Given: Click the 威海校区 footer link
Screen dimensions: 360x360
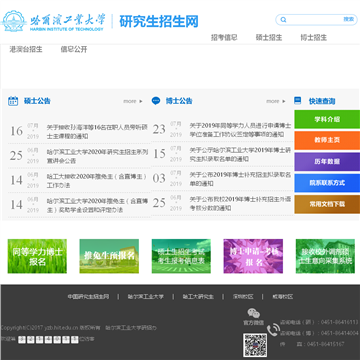Looking at the screenshot, I should (283, 296).
